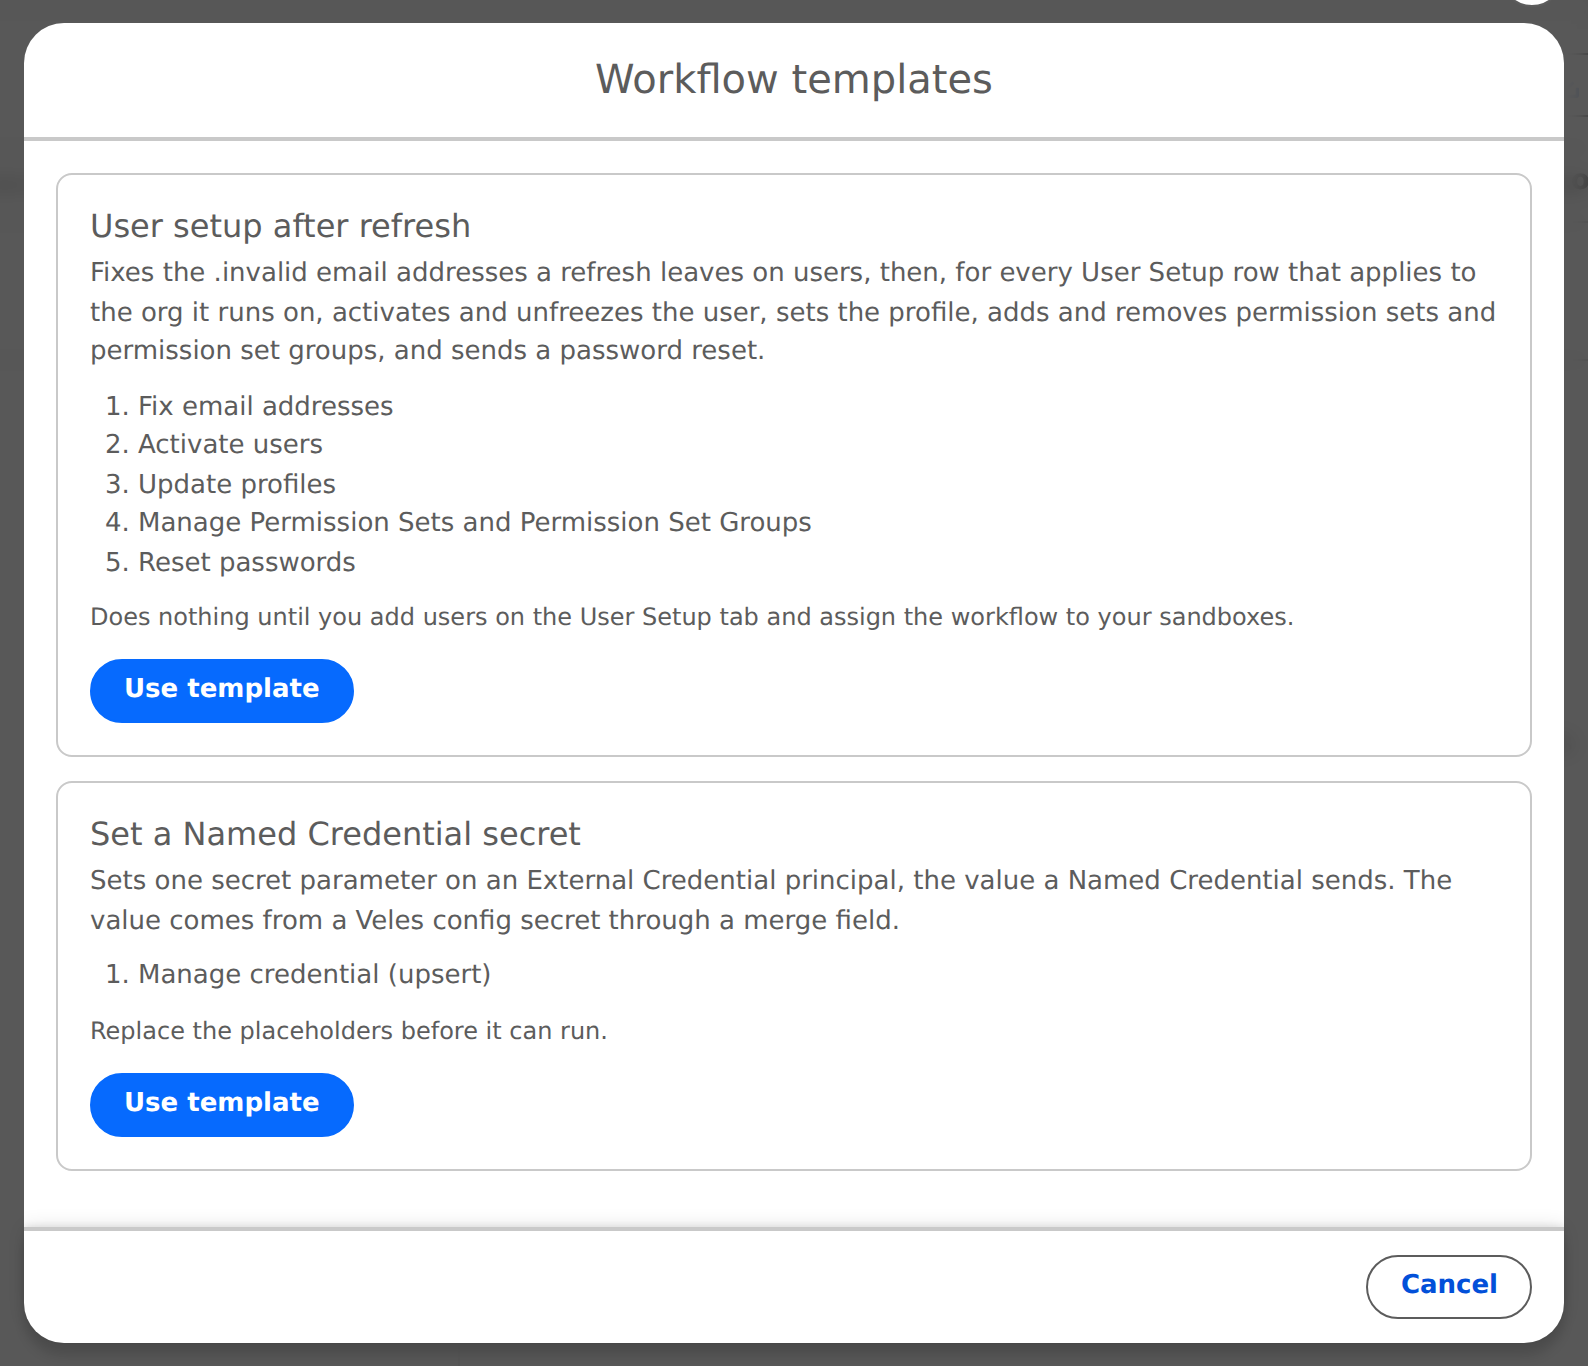Viewport: 1588px width, 1366px height.
Task: Click the 'Update profiles' step
Action: [x=237, y=484]
